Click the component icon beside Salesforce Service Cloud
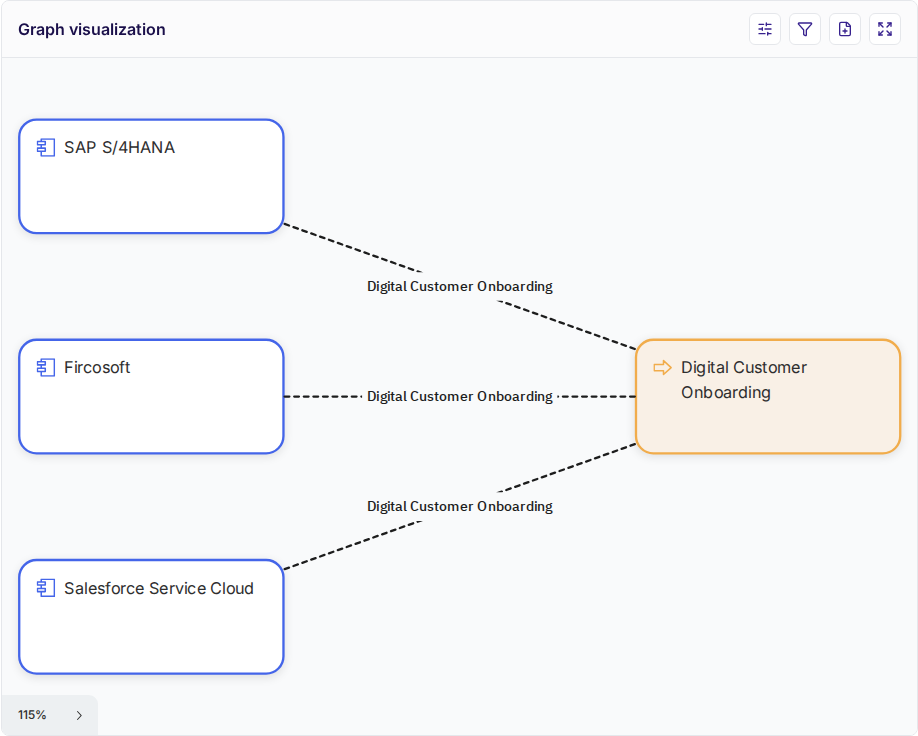 [46, 588]
